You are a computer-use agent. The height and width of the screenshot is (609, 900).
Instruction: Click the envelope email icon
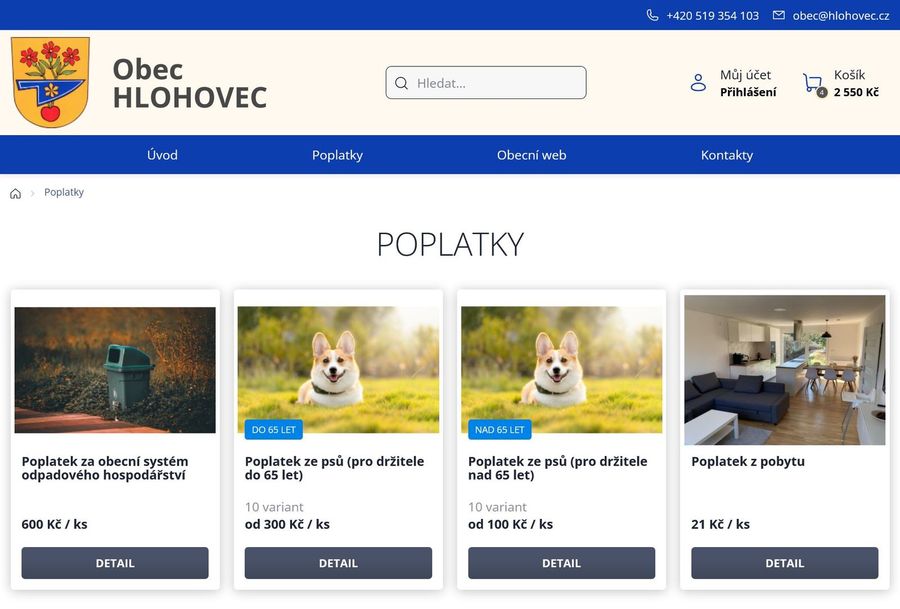[778, 15]
